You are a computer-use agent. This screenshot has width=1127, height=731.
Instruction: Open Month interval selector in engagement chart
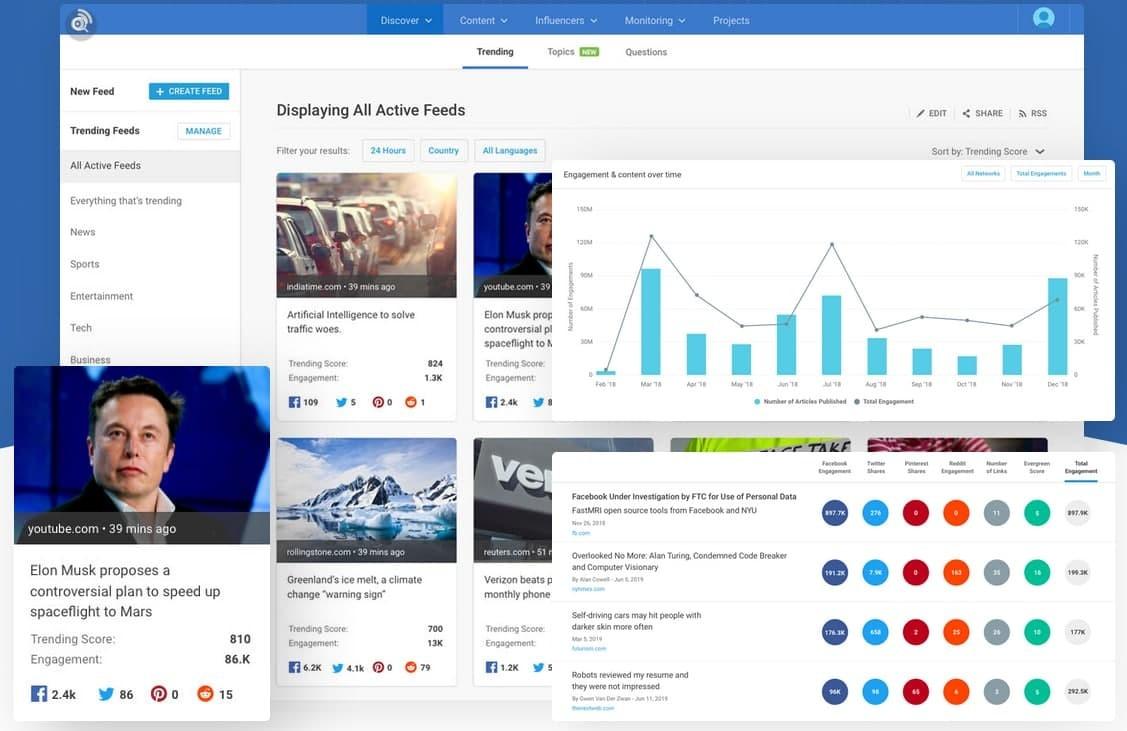tap(1091, 174)
